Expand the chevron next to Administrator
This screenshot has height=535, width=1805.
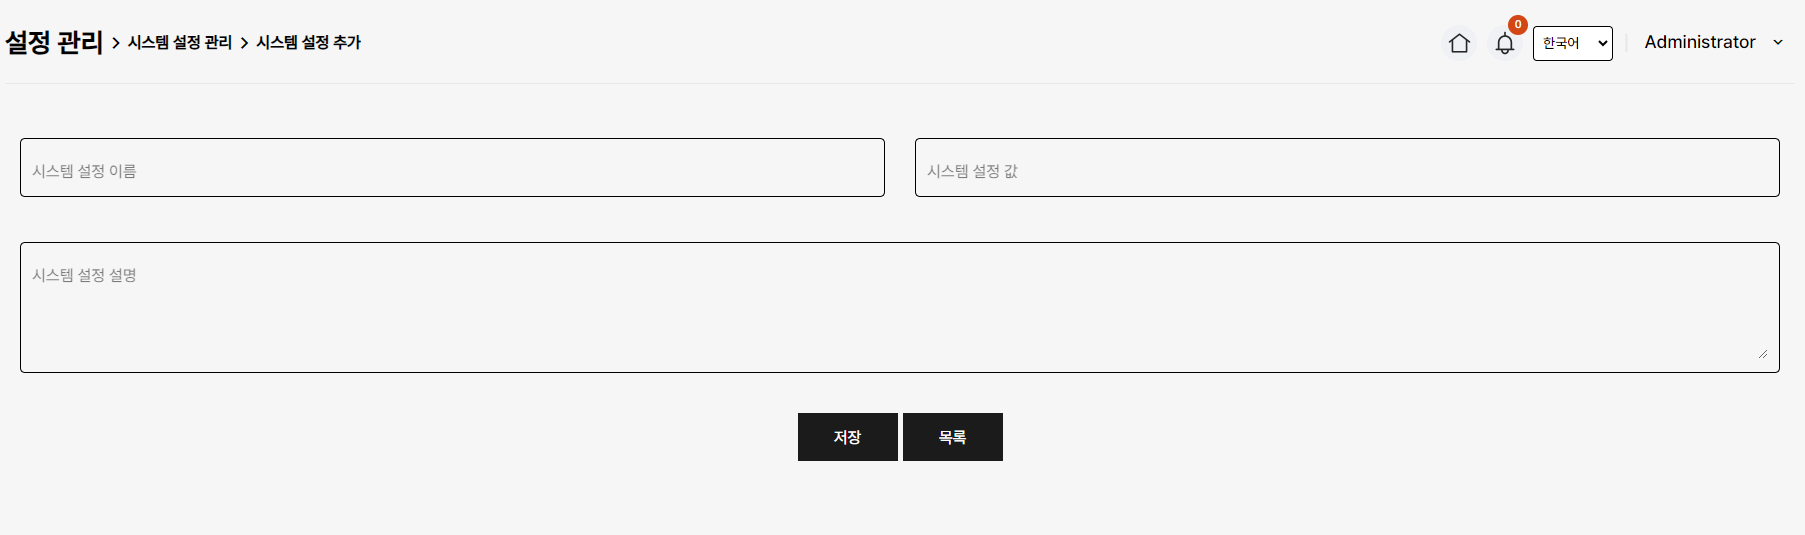[1778, 42]
